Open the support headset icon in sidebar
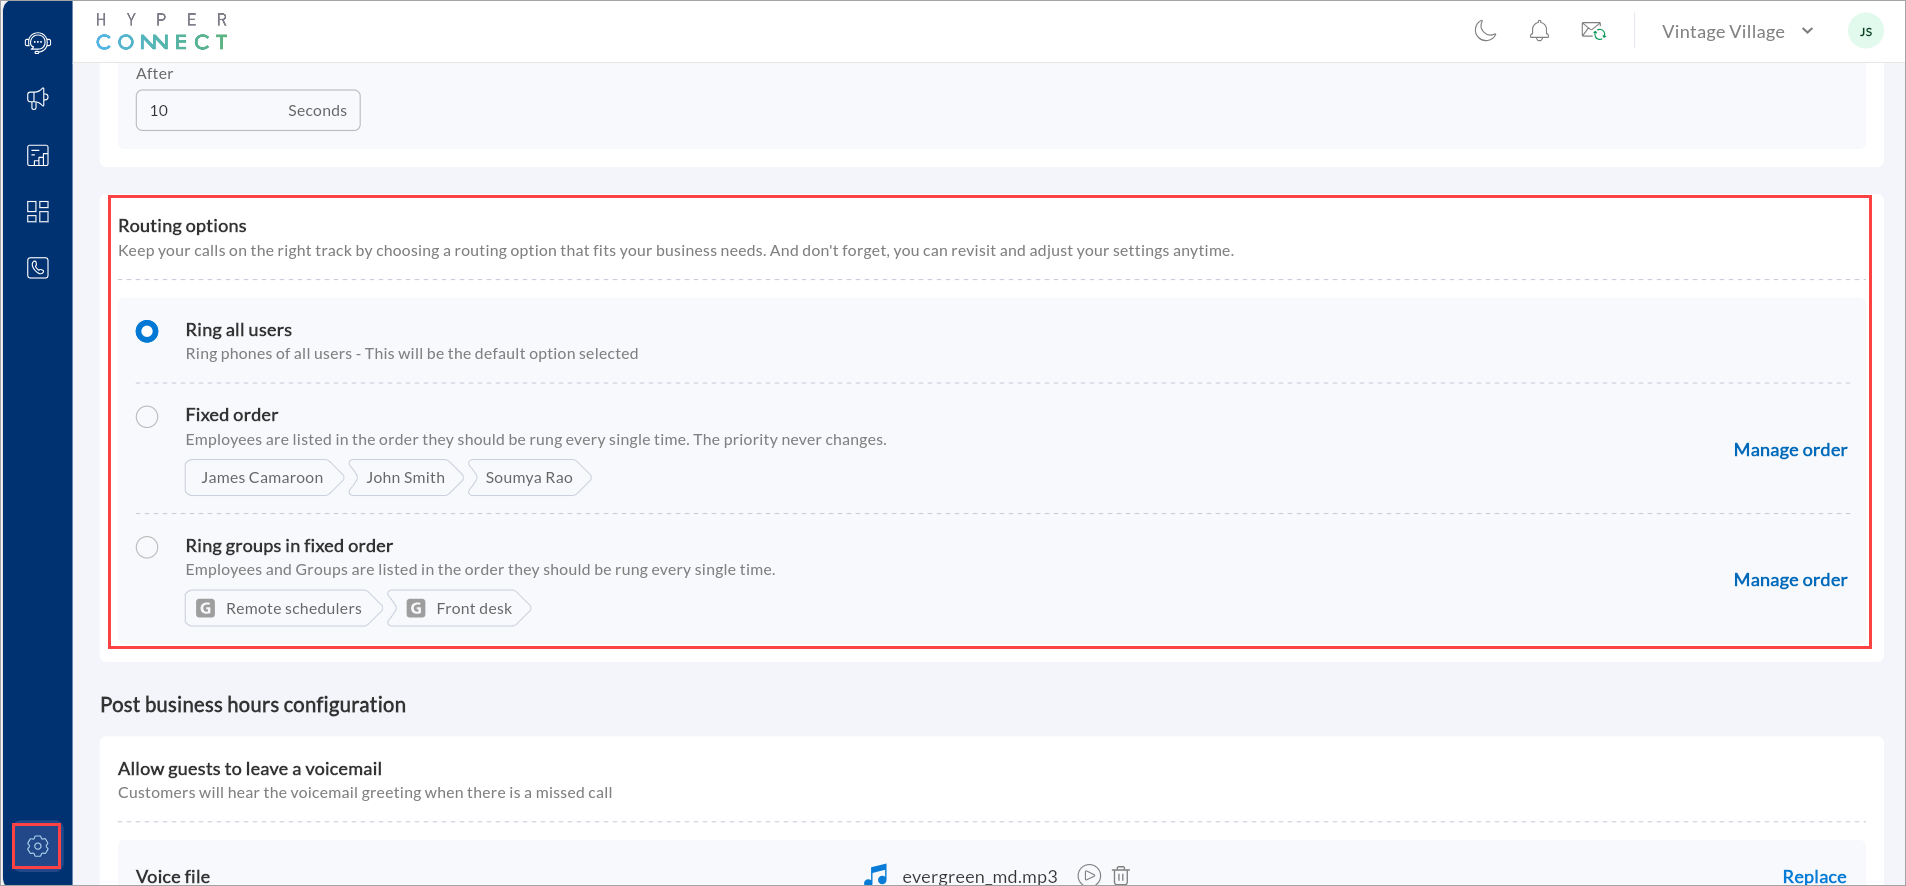1906x886 pixels. [x=38, y=43]
